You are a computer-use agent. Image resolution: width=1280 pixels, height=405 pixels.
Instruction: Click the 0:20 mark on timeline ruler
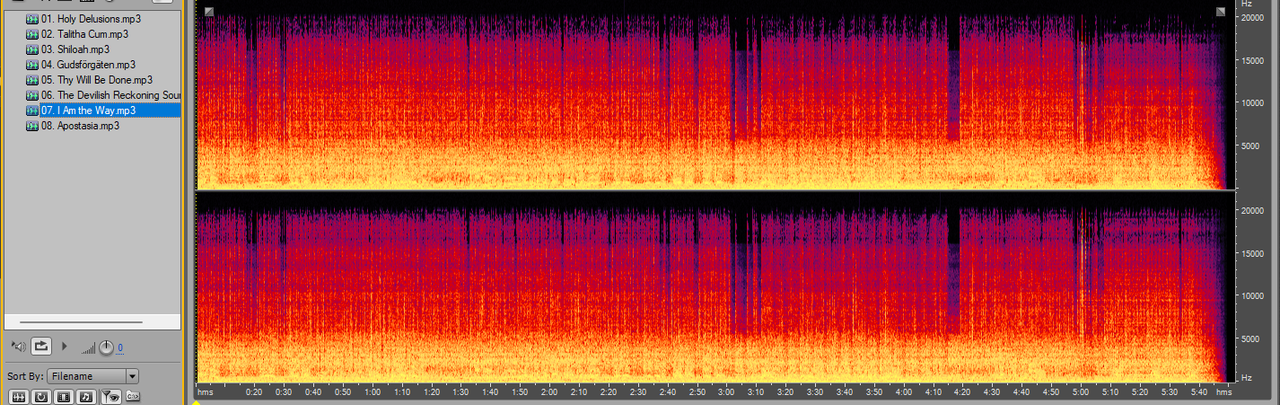pos(254,393)
